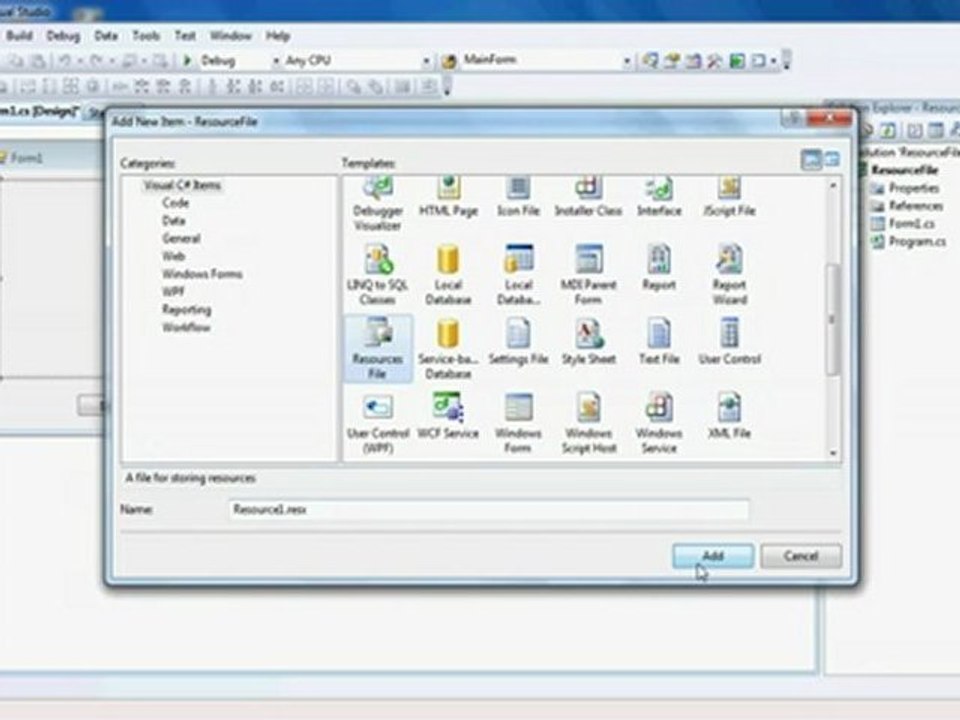
Task: Click the Add button
Action: click(x=713, y=556)
